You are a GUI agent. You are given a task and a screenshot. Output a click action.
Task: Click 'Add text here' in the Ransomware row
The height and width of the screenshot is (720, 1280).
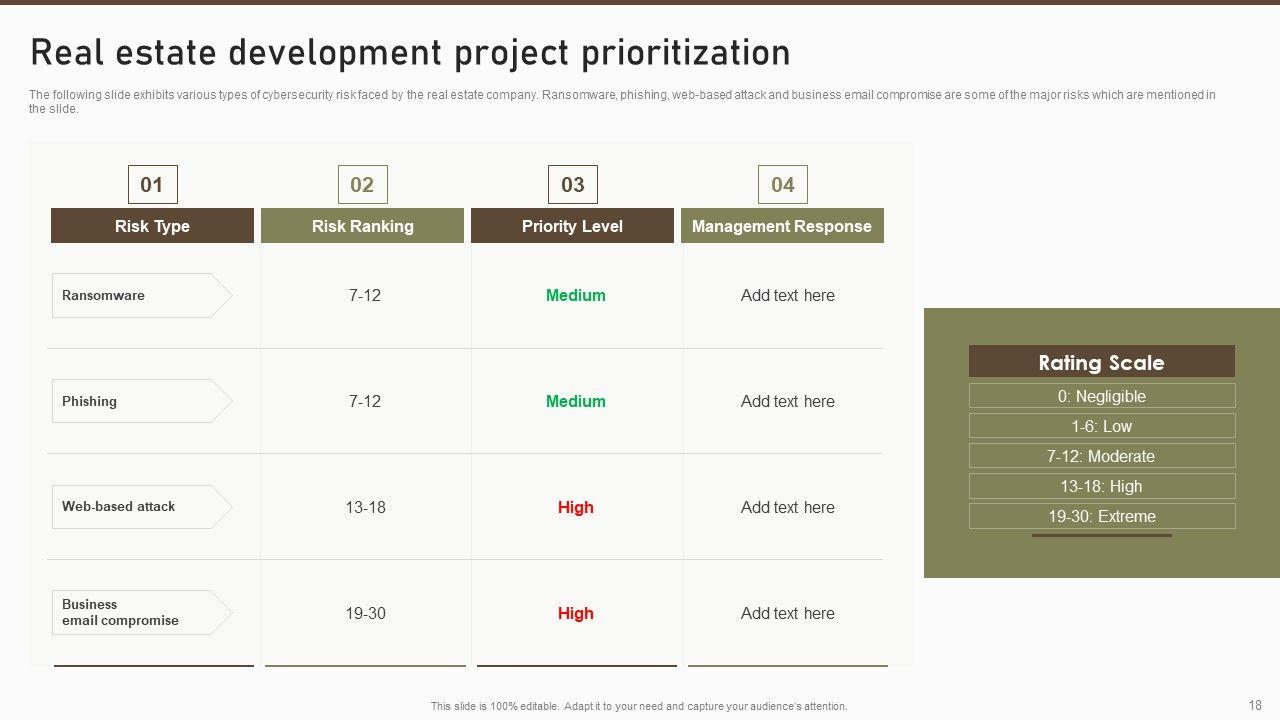(x=787, y=295)
